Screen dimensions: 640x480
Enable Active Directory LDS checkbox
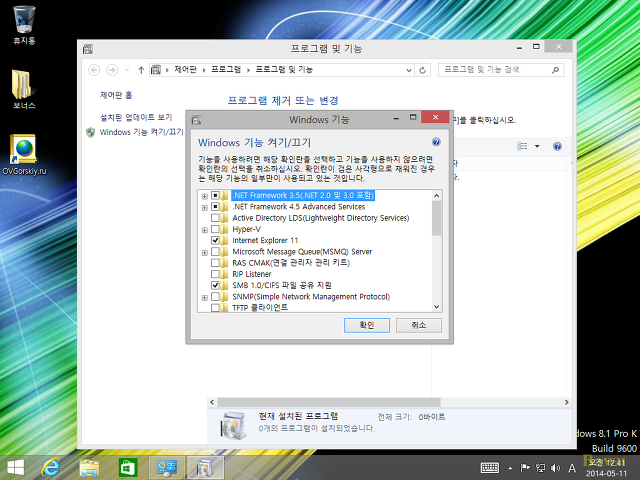point(215,218)
